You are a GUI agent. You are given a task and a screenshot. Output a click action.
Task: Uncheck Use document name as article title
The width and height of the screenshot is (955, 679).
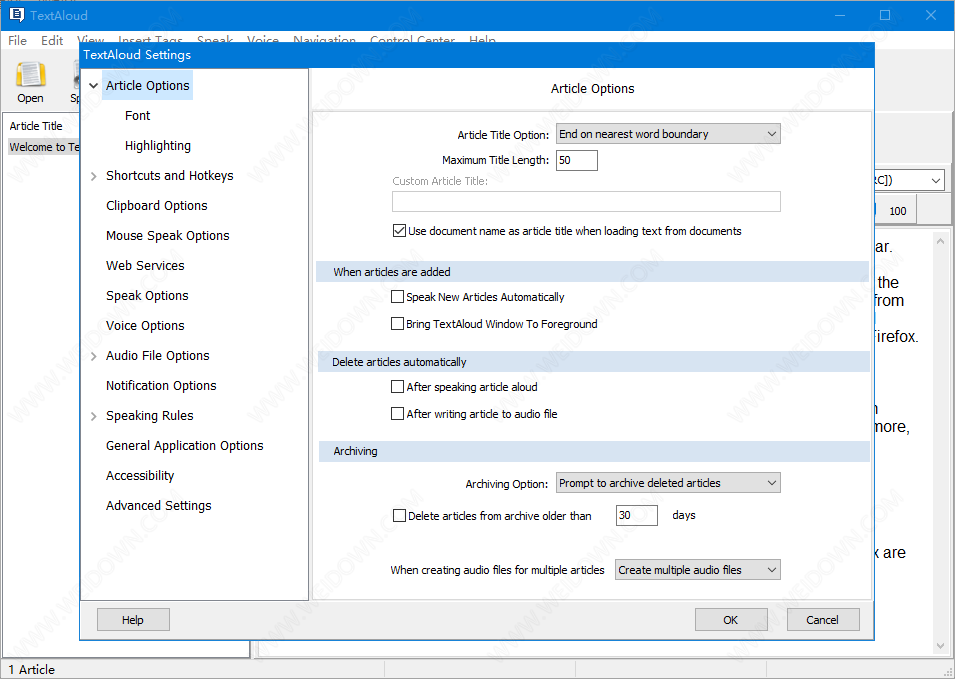[x=399, y=231]
